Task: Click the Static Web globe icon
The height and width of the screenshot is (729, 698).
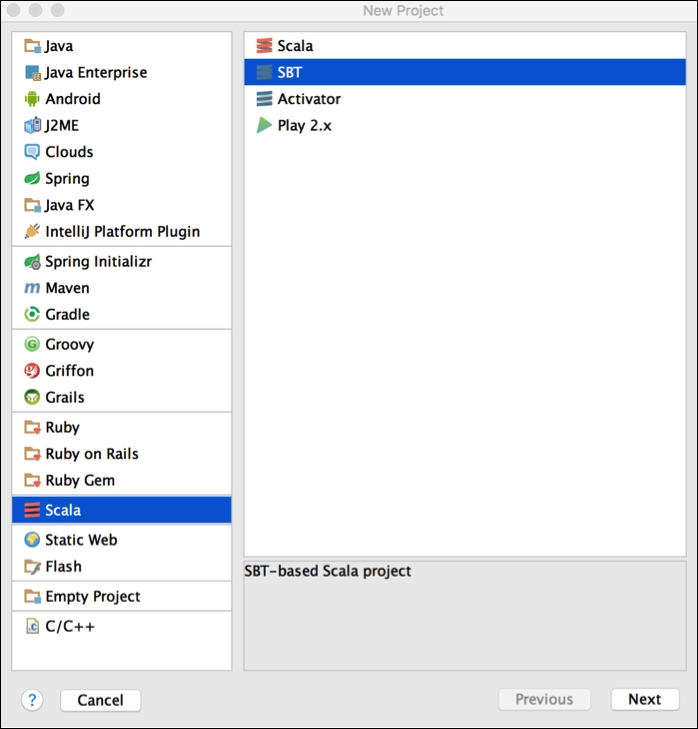Action: coord(32,540)
